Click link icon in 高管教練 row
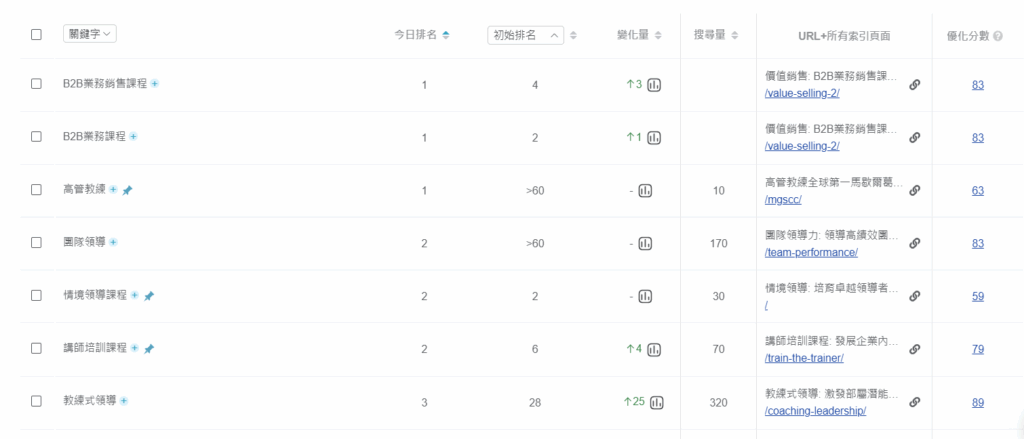This screenshot has width=1024, height=439. coord(915,190)
